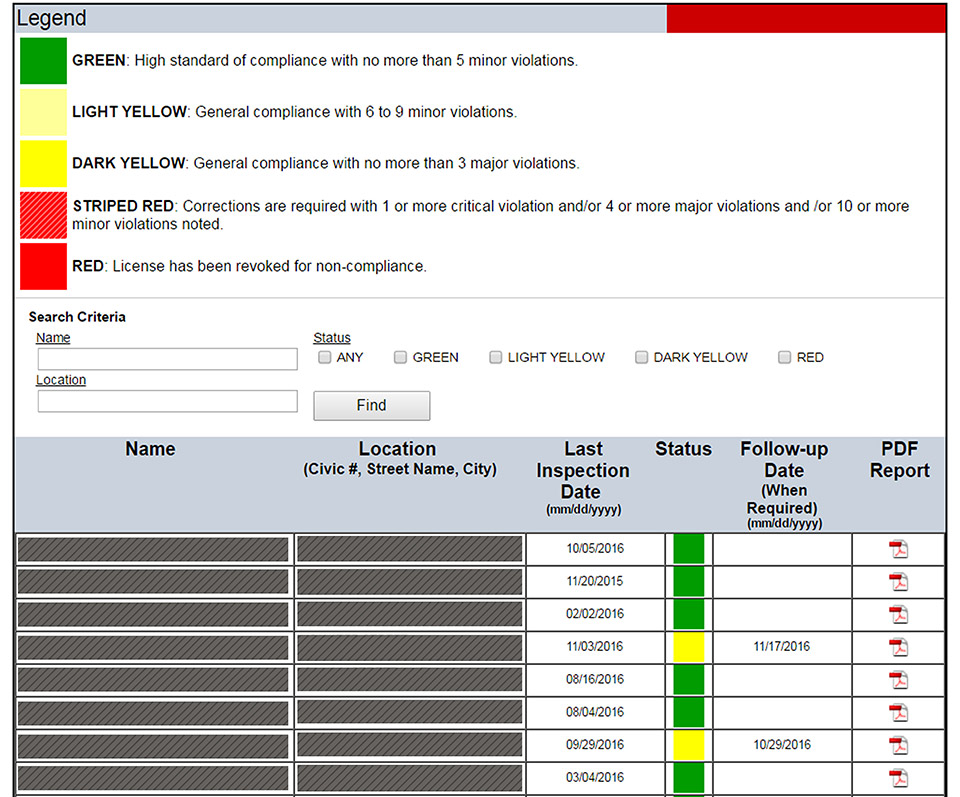Tick the LIGHT YELLOW status checkbox
The width and height of the screenshot is (960, 797).
pos(496,357)
